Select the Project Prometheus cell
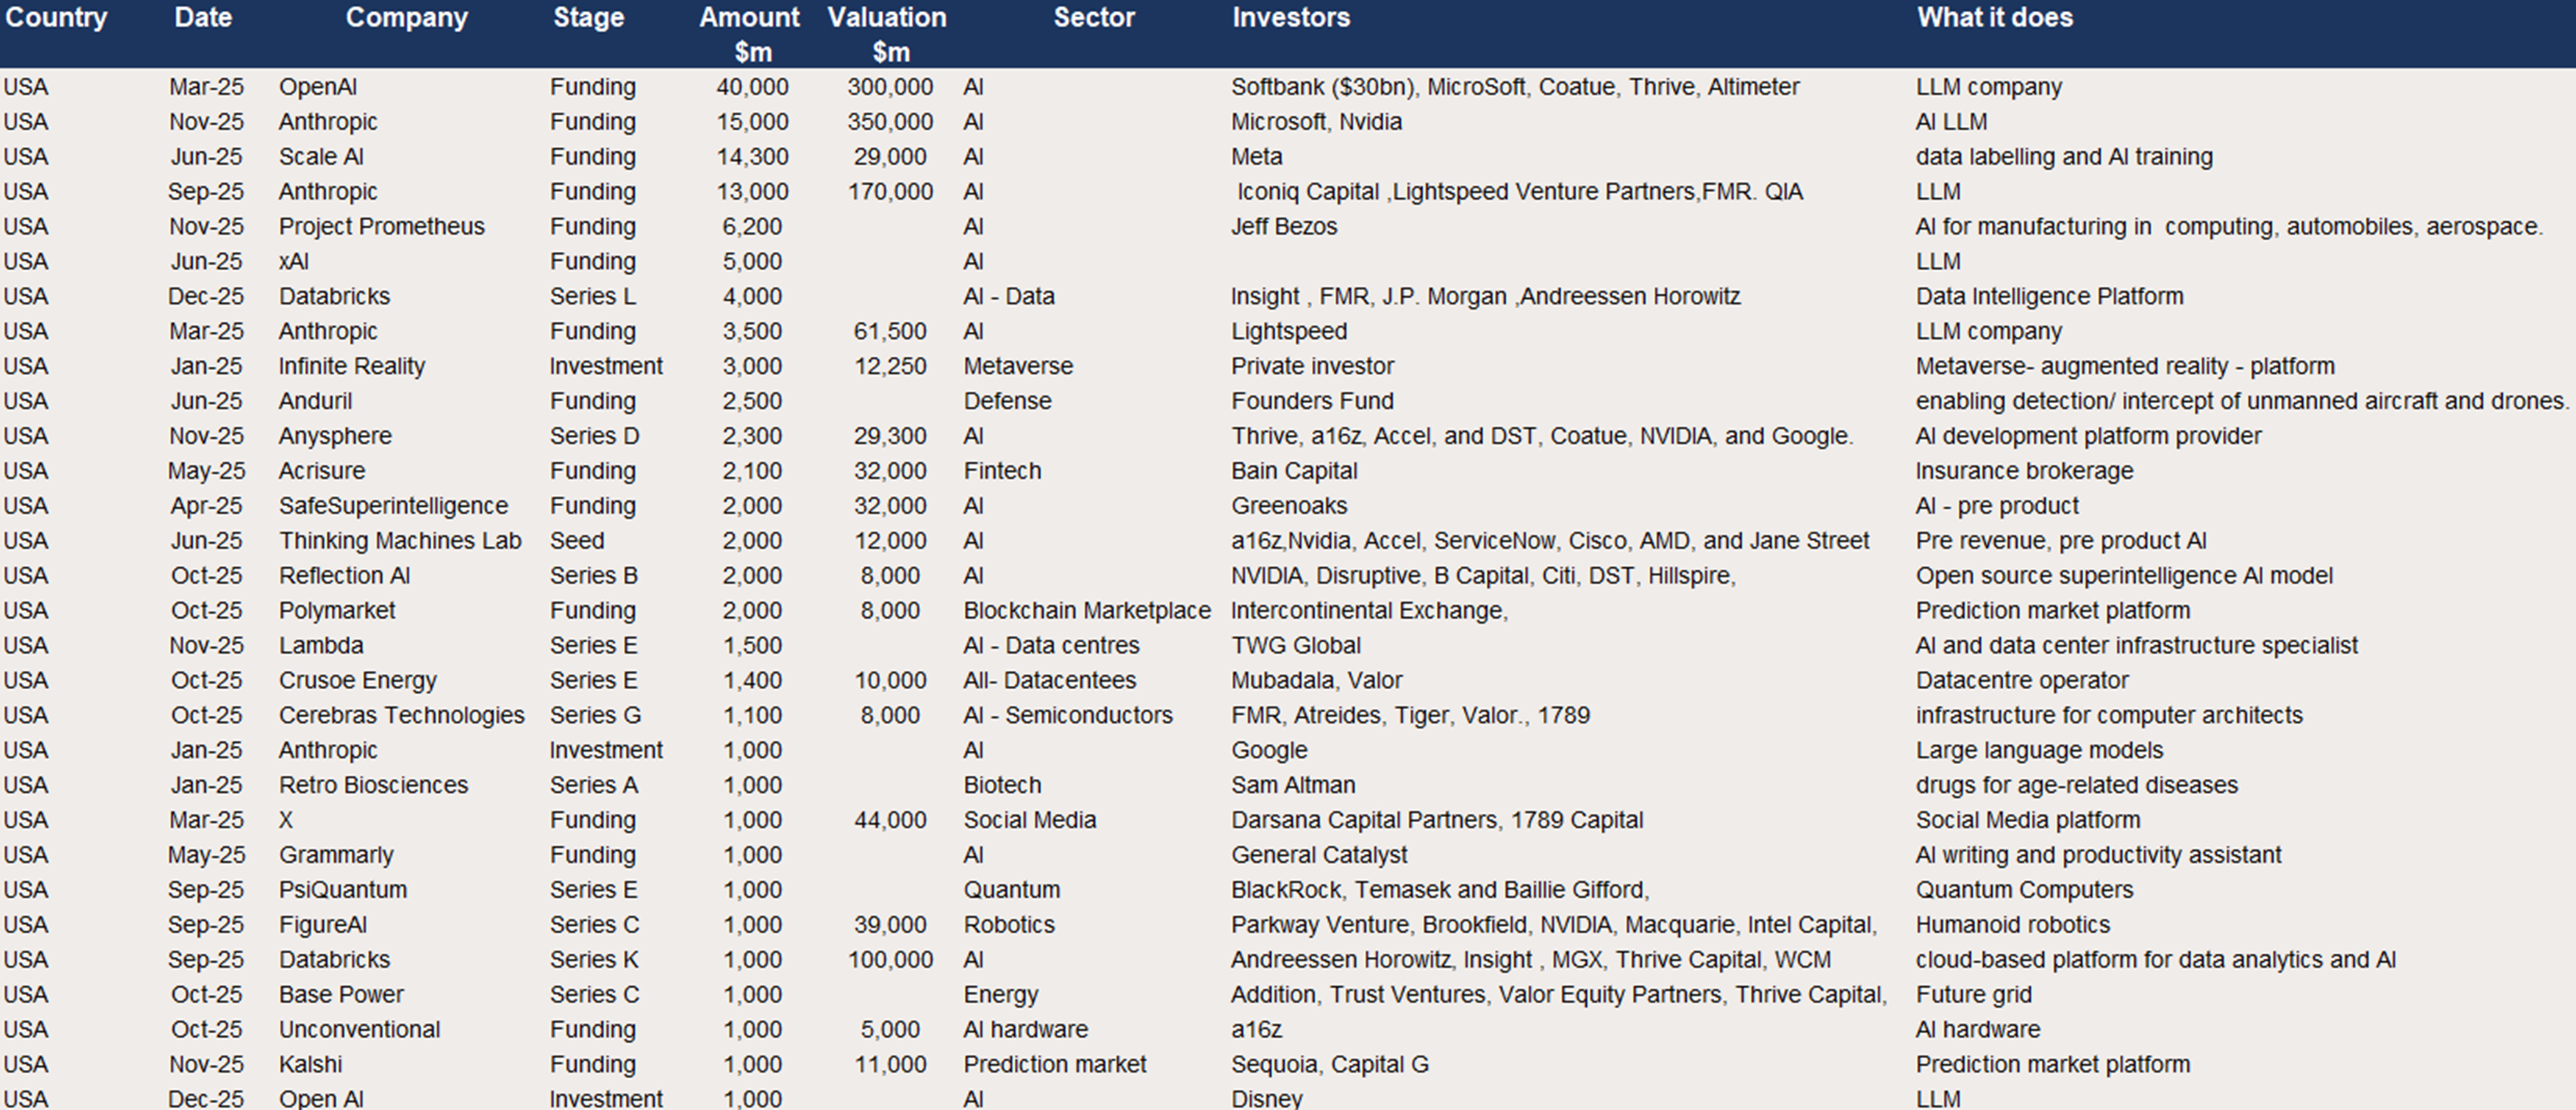The width and height of the screenshot is (2576, 1110). [382, 227]
